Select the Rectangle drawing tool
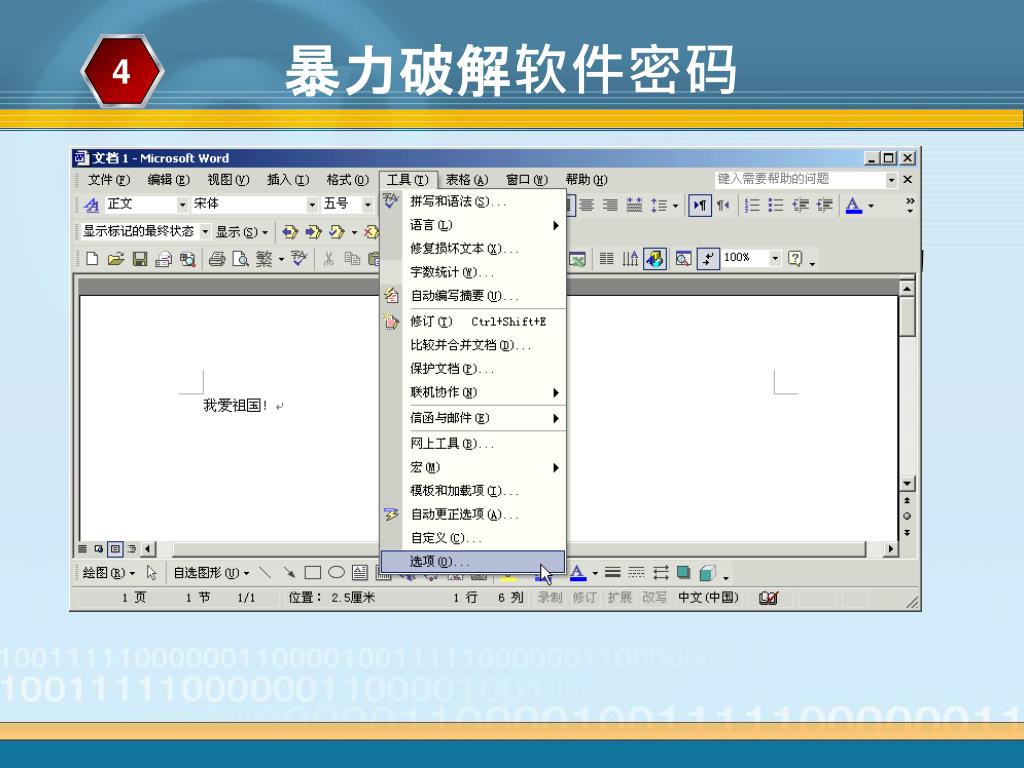The height and width of the screenshot is (768, 1024). coord(313,573)
